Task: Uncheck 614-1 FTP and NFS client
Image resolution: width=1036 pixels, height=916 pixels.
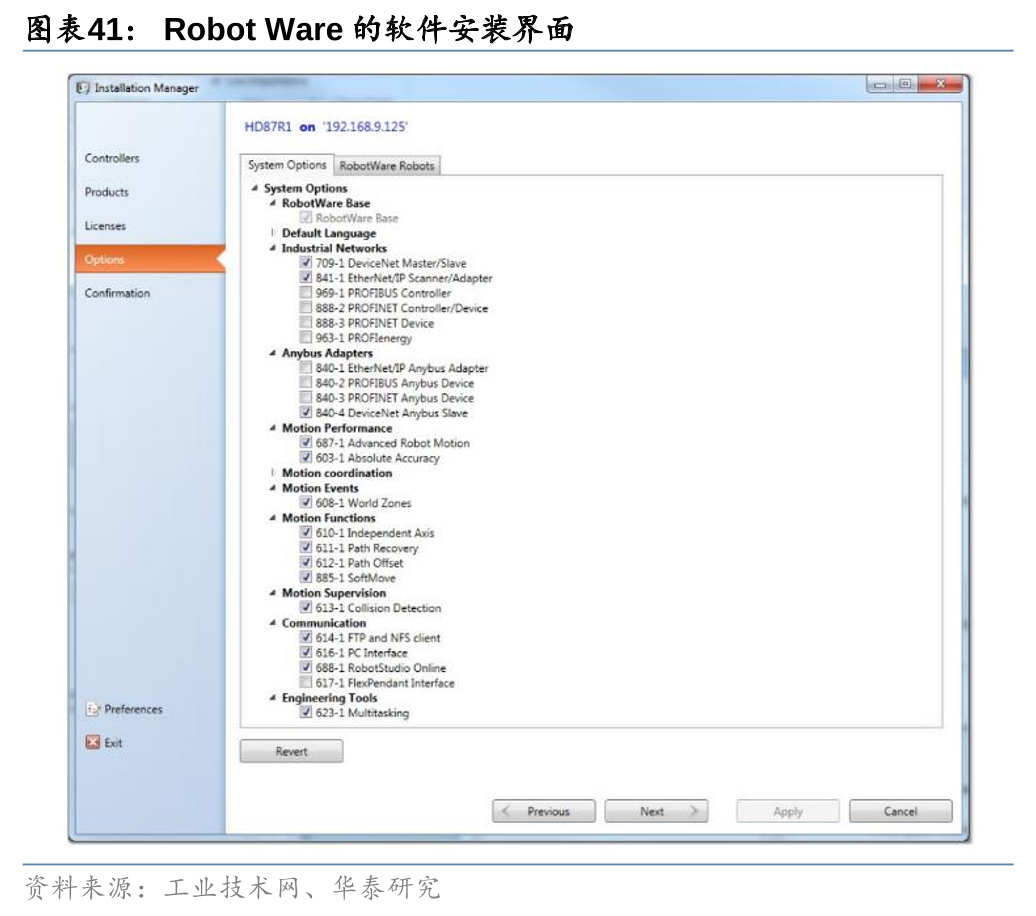Action: (x=305, y=637)
